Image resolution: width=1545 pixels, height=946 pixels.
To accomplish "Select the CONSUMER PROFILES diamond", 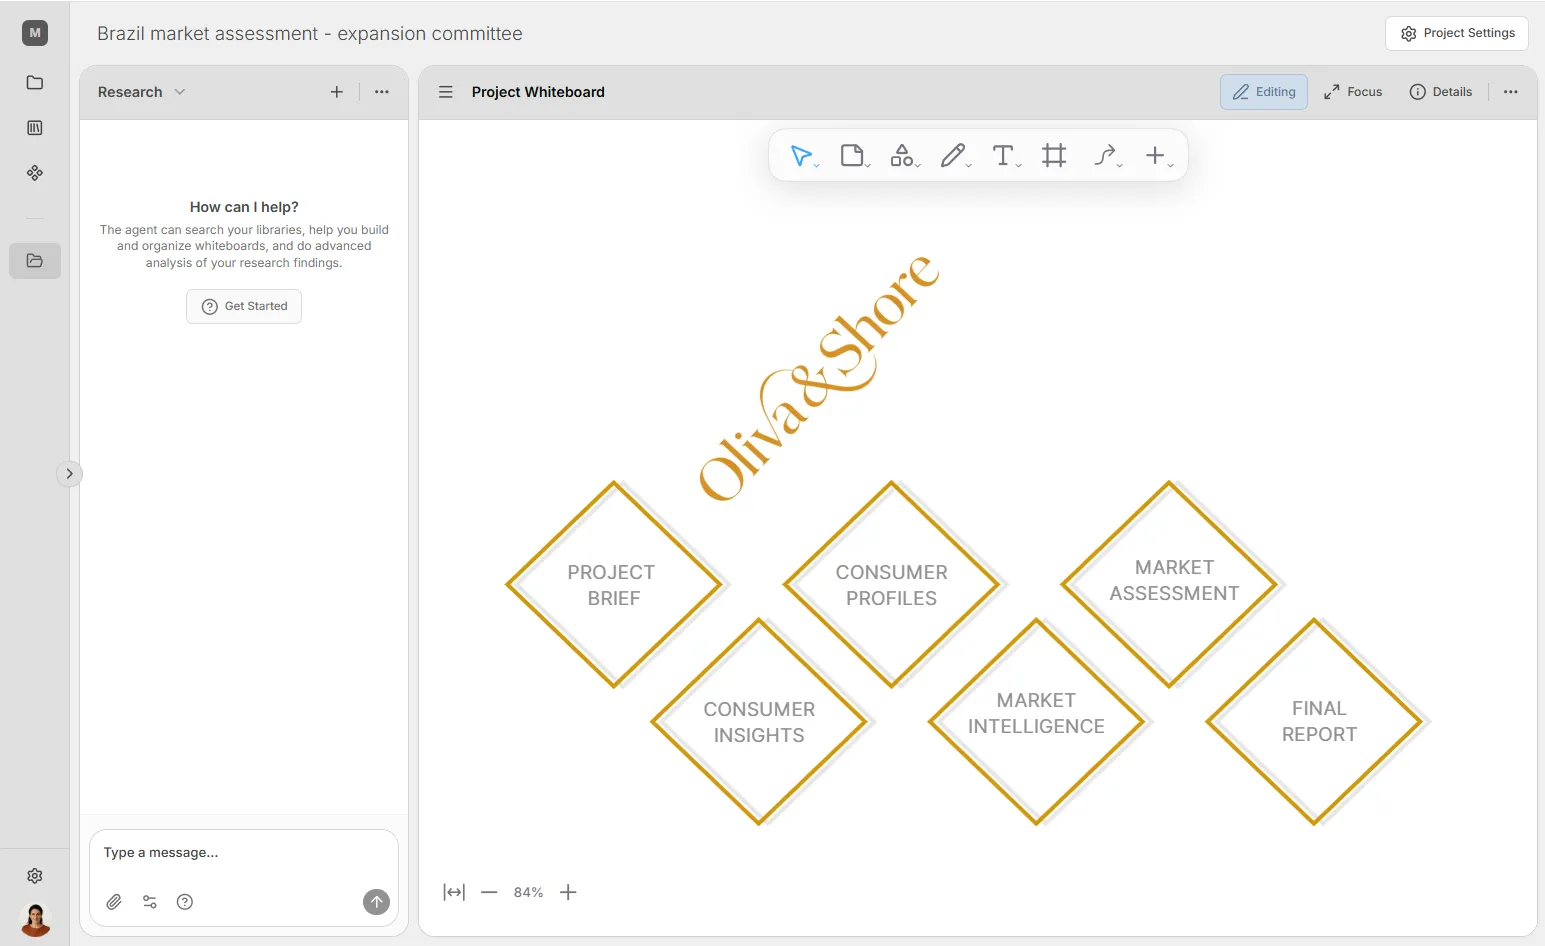I will [x=892, y=585].
